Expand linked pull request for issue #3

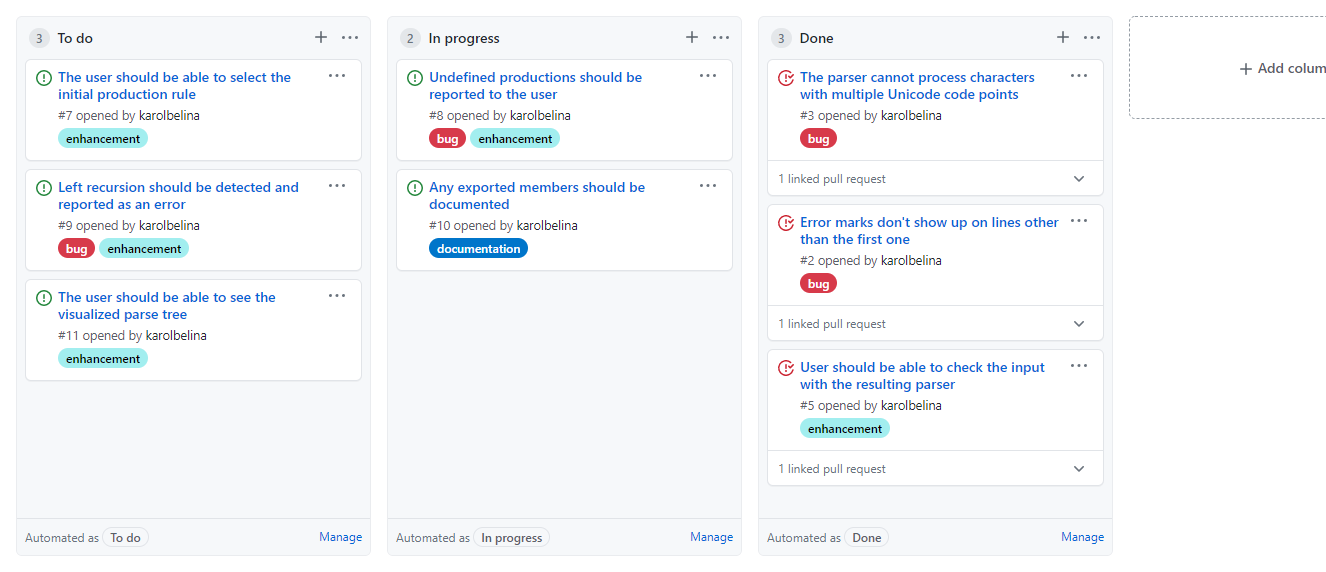1079,179
